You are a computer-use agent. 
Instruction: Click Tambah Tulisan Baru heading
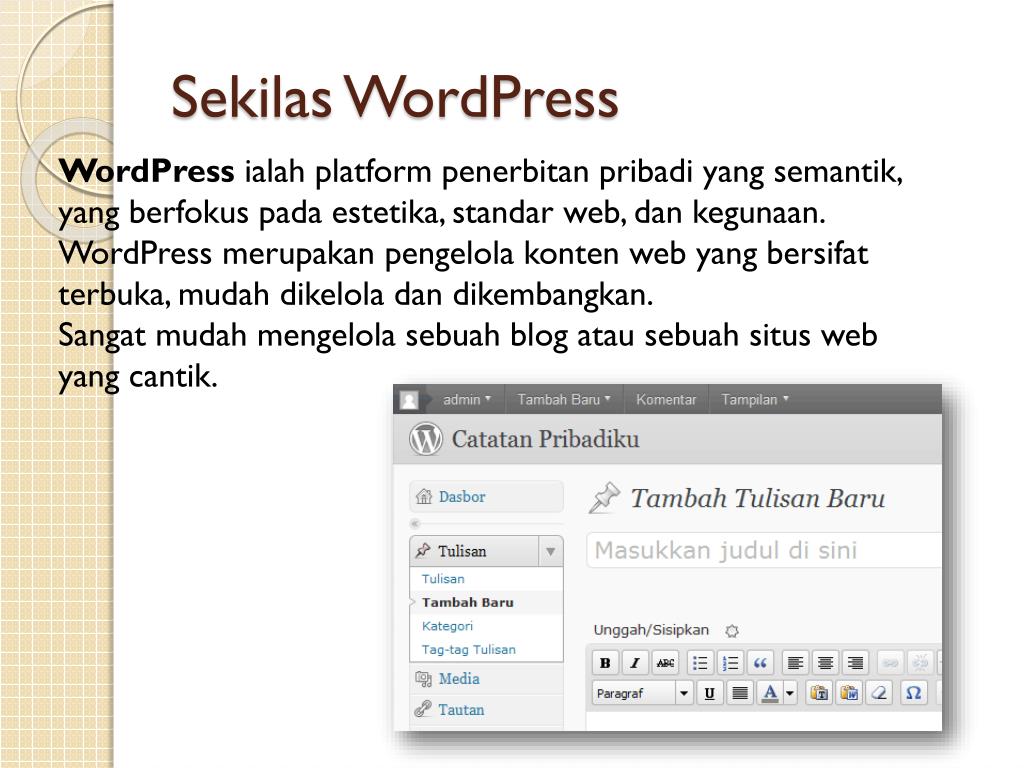[x=758, y=498]
